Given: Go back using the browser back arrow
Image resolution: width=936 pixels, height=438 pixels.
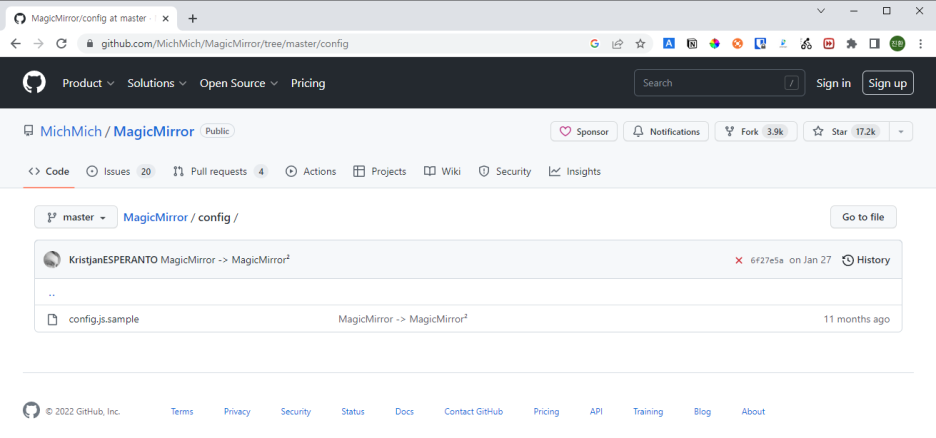Looking at the screenshot, I should (16, 44).
